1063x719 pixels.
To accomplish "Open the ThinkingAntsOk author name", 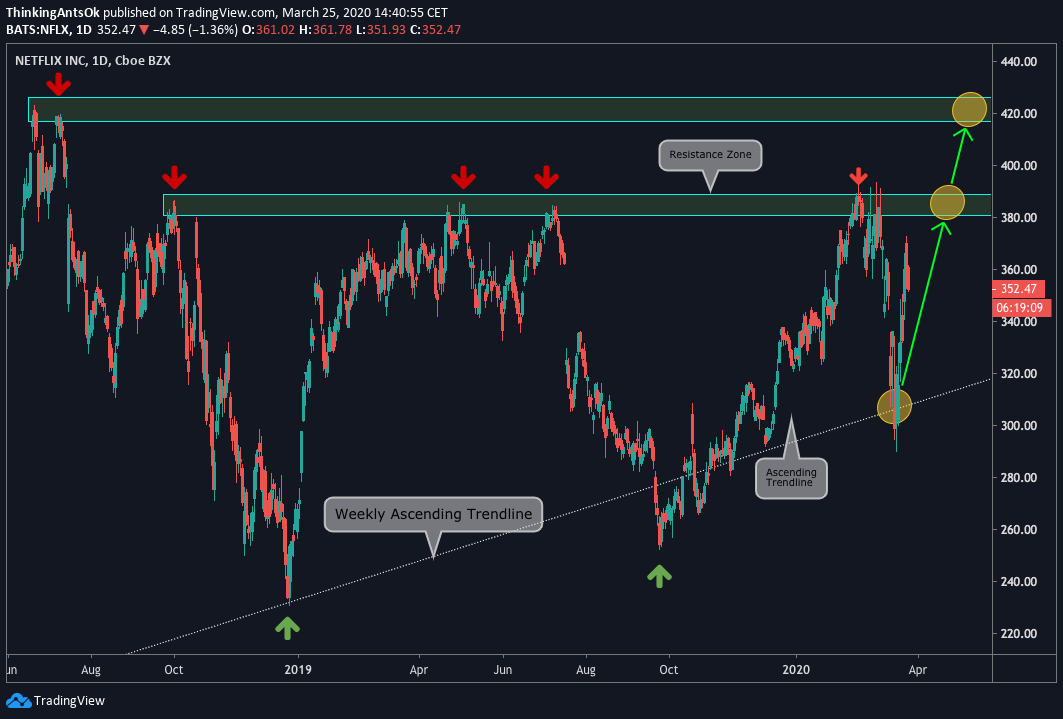I will coord(52,13).
